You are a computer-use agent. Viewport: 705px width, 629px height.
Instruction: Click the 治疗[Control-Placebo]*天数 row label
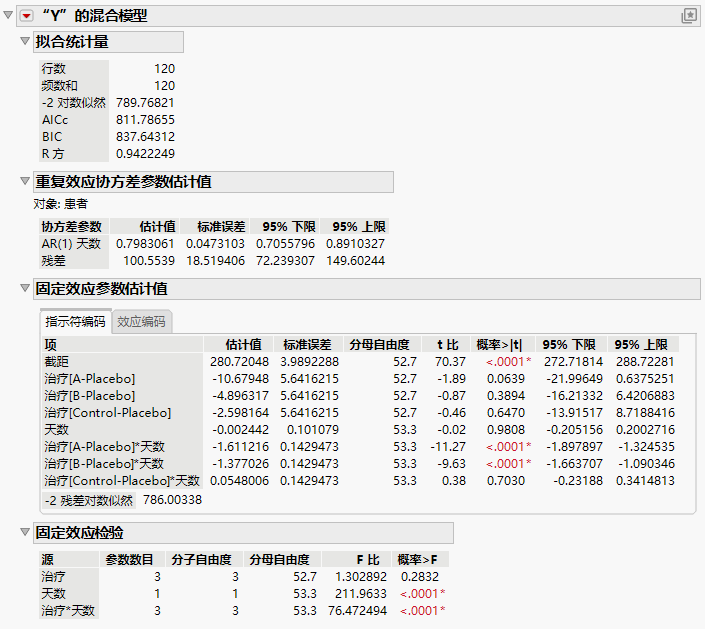122,481
